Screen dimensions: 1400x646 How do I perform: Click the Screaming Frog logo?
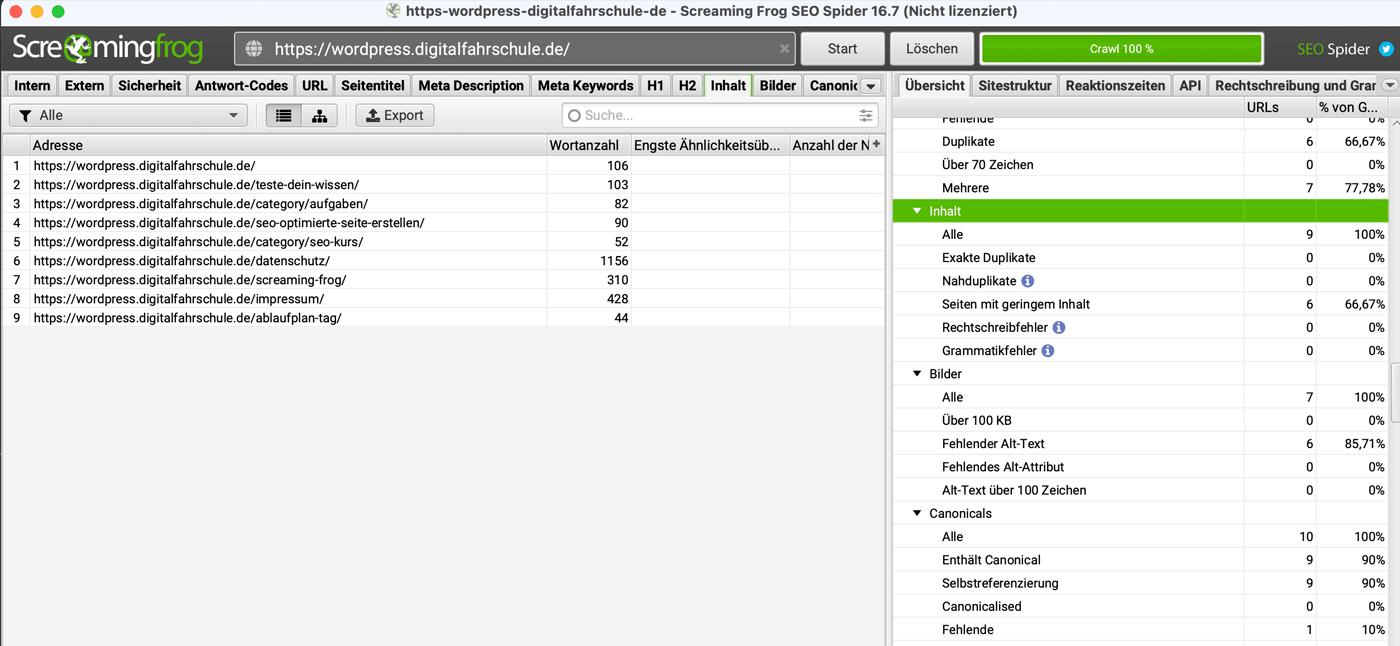(108, 48)
